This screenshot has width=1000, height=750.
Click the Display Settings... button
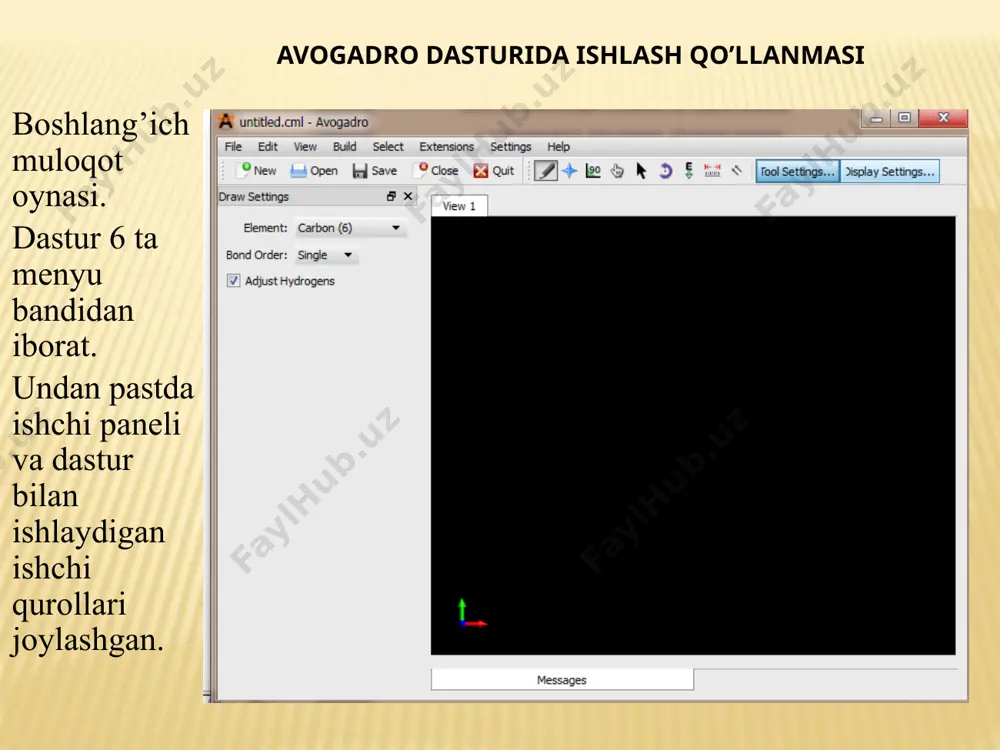click(890, 172)
